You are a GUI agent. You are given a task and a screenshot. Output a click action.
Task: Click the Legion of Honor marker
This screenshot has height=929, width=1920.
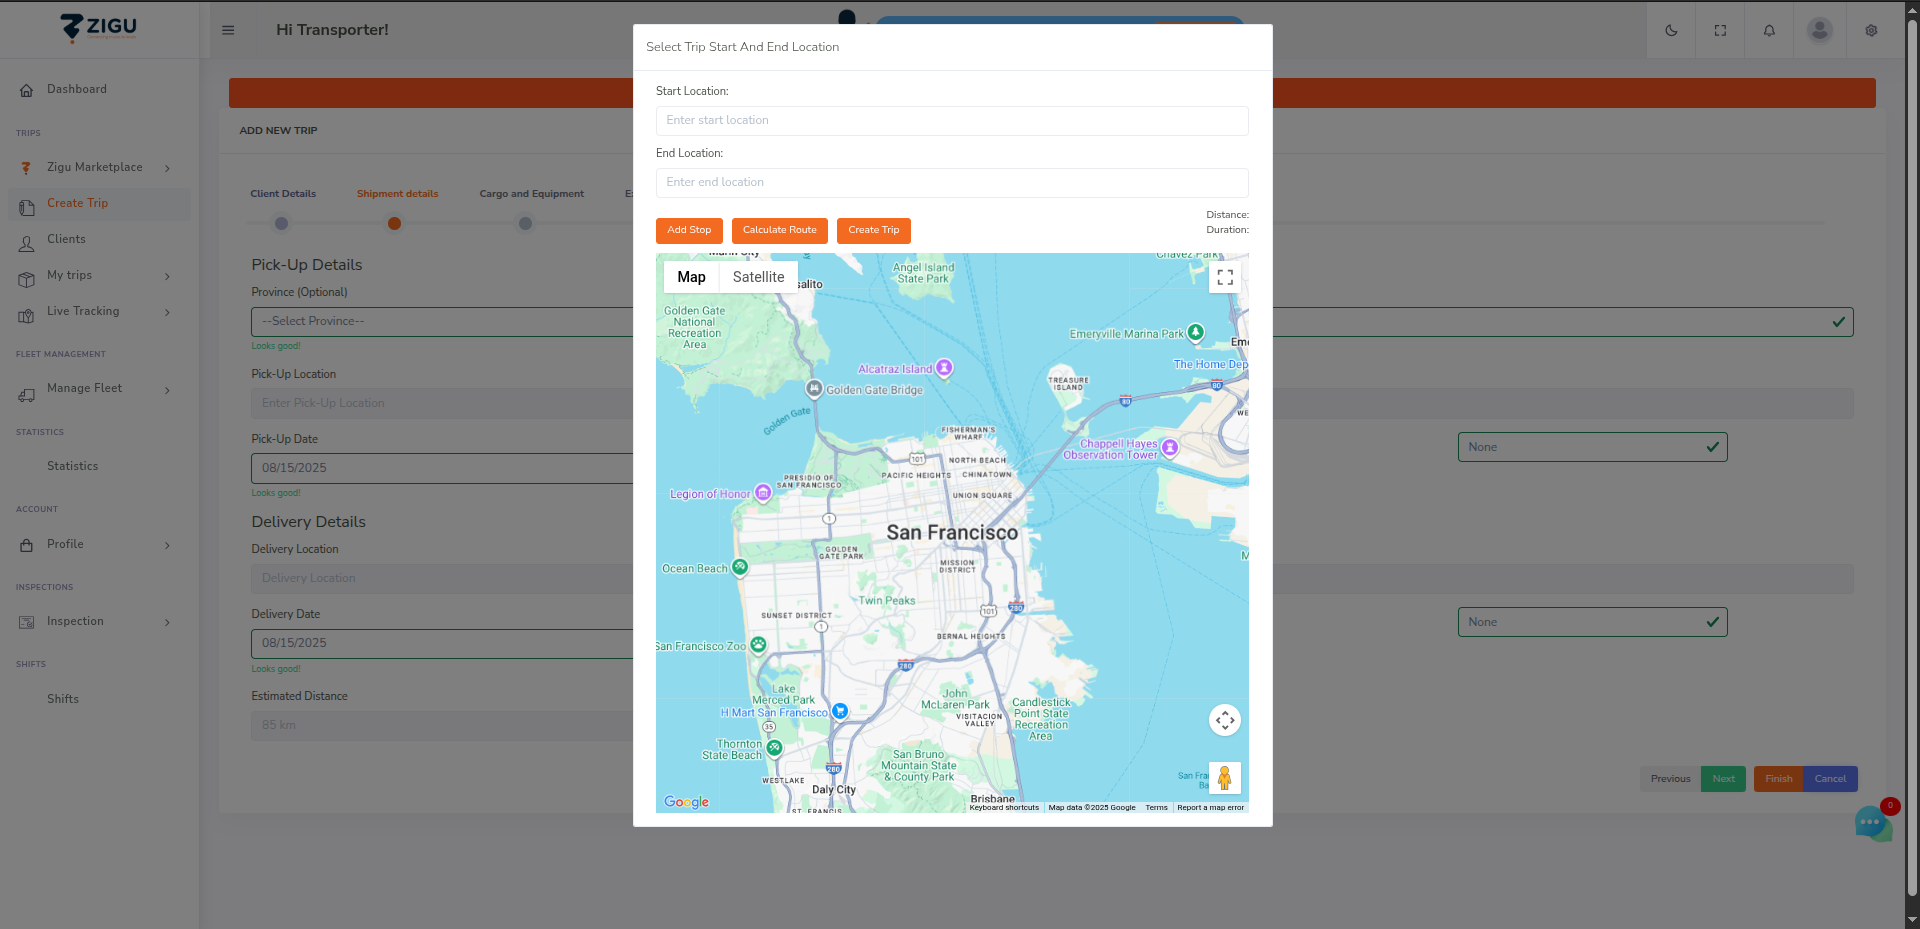pos(763,493)
